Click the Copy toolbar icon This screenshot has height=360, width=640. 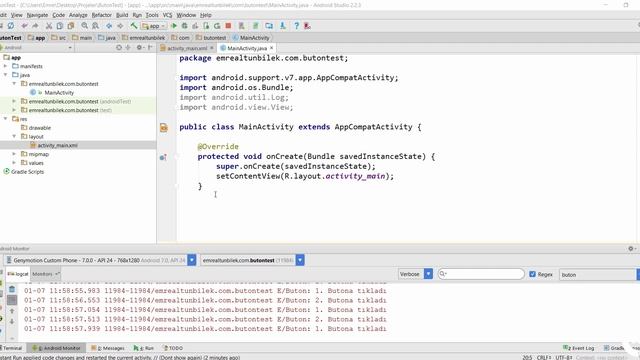tap(60, 26)
